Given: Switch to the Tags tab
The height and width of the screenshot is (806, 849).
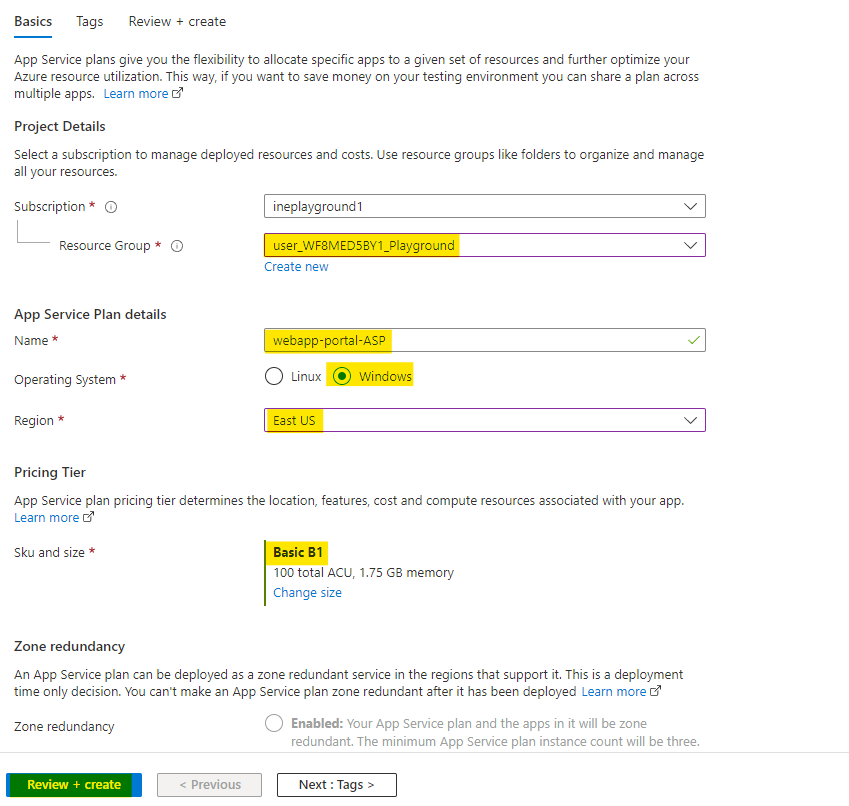Looking at the screenshot, I should pos(90,21).
